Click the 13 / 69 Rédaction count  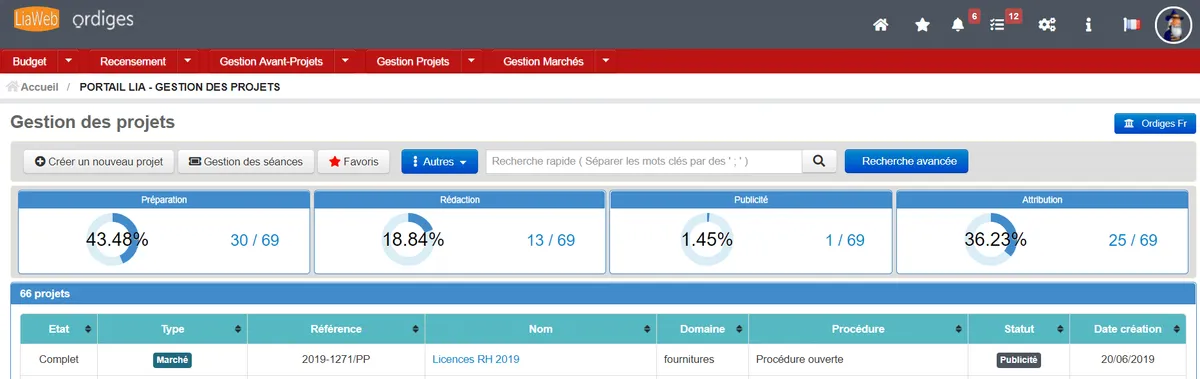click(x=551, y=241)
